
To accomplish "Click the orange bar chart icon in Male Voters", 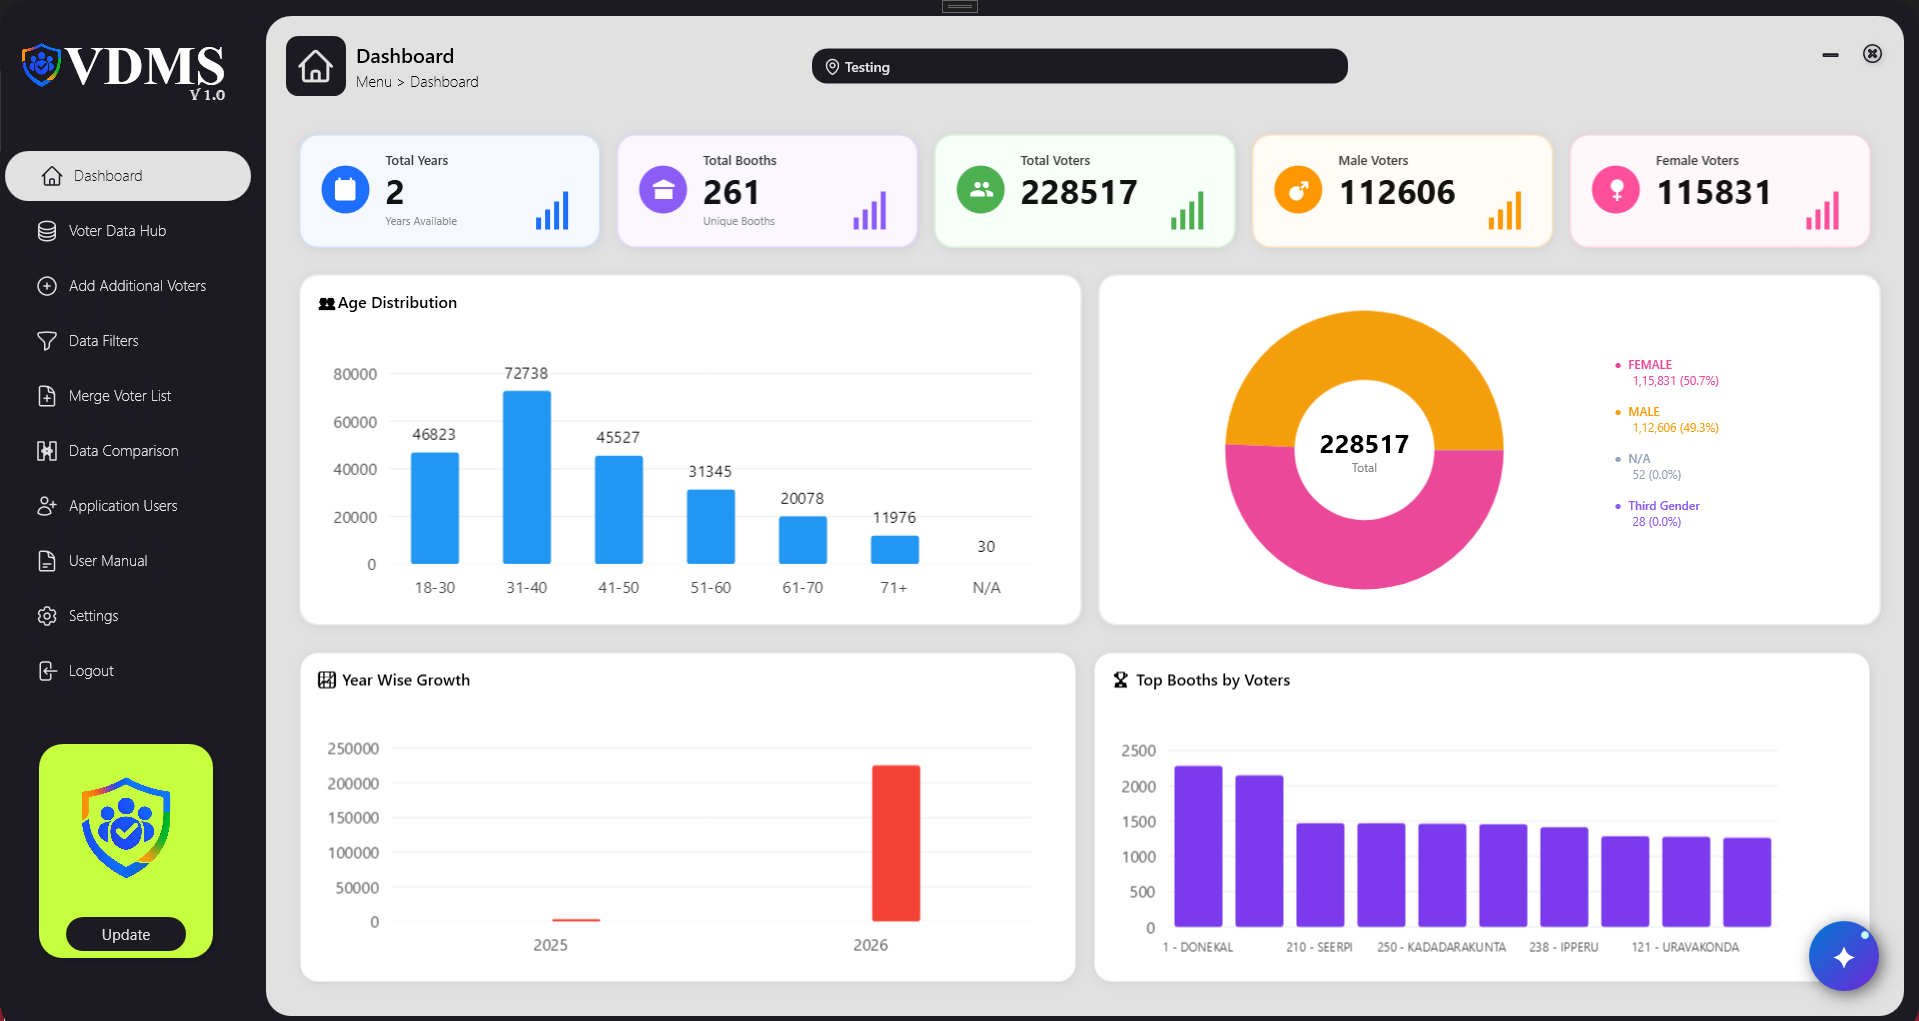I will pyautogui.click(x=1505, y=210).
